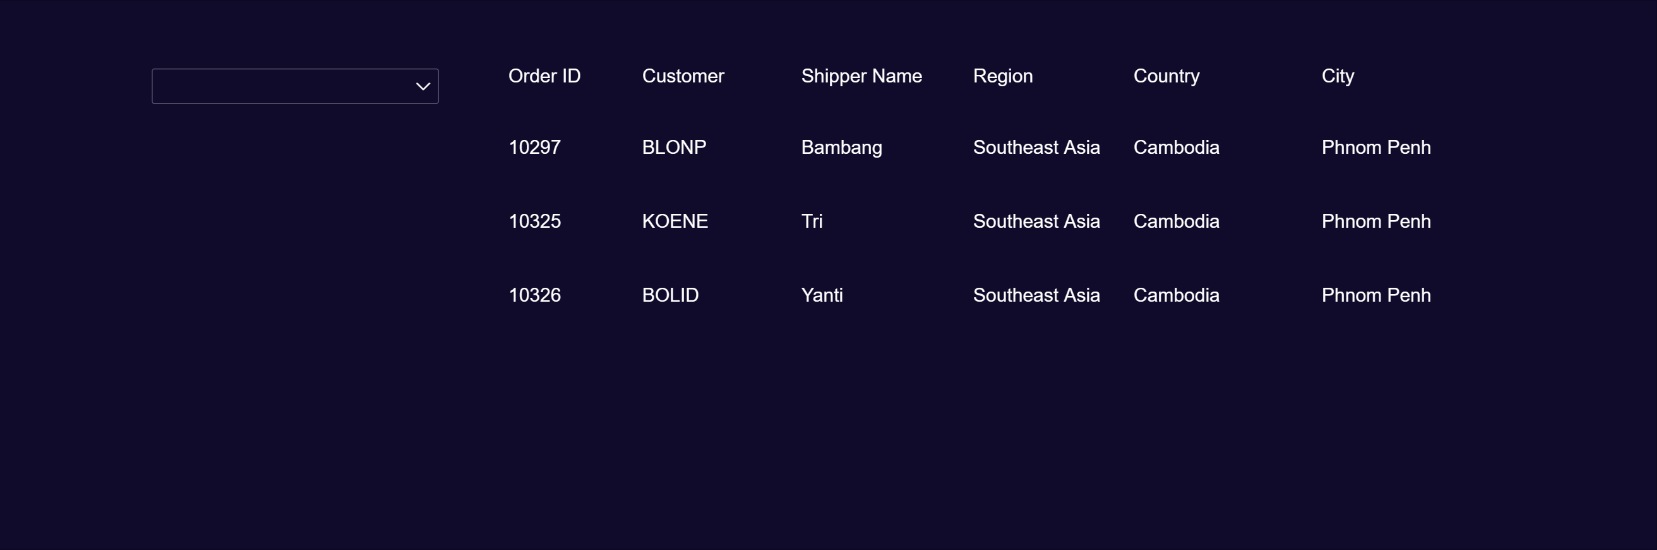The height and width of the screenshot is (550, 1657).
Task: Select order ID 10297 cell
Action: [534, 148]
